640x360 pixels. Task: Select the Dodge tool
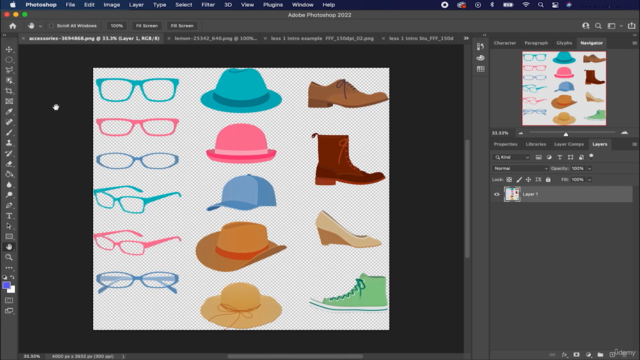click(x=9, y=195)
